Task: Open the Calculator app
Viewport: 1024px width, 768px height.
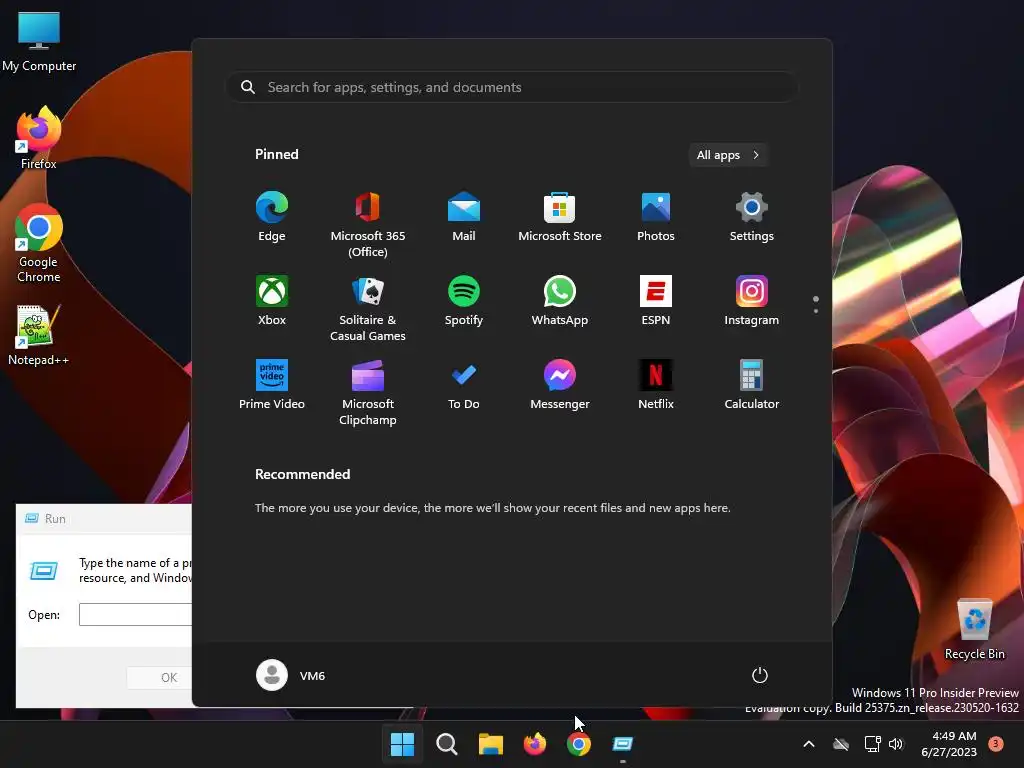Action: point(752,385)
